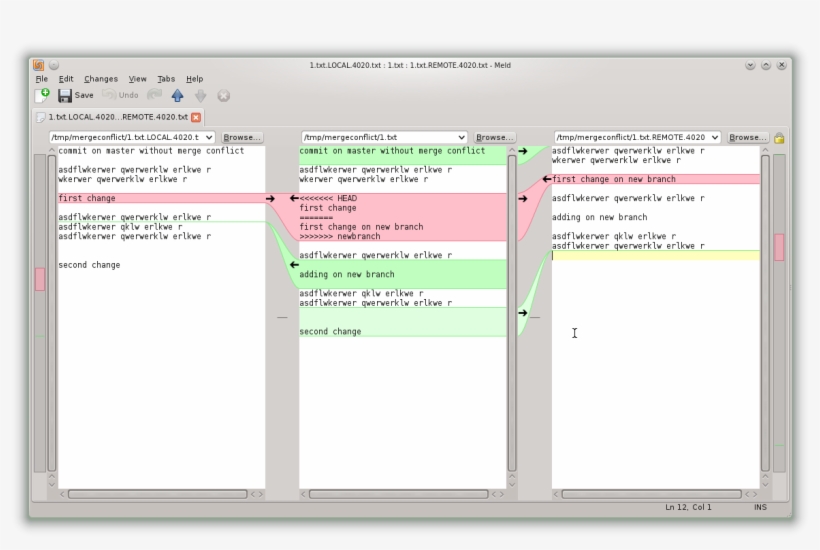Click the New comparison toolbar icon
Viewport: 820px width, 550px height.
[x=42, y=95]
